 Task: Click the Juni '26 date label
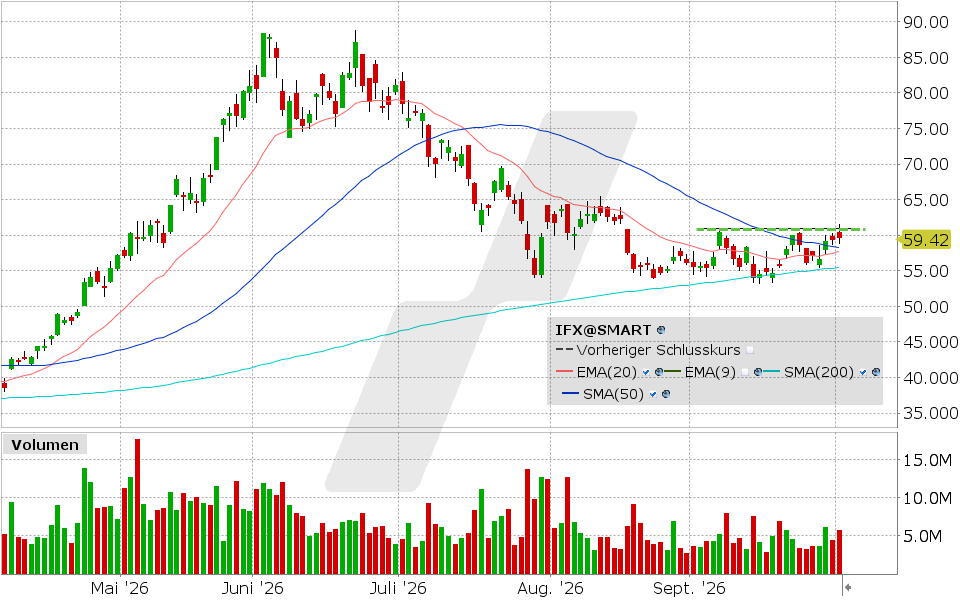[252, 588]
